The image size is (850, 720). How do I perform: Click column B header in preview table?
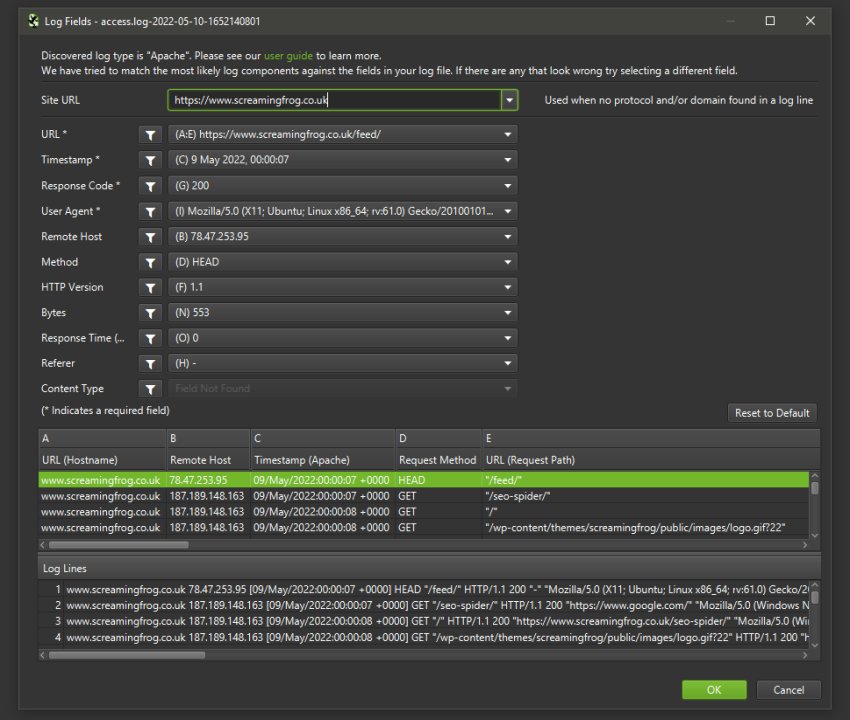[x=208, y=439]
